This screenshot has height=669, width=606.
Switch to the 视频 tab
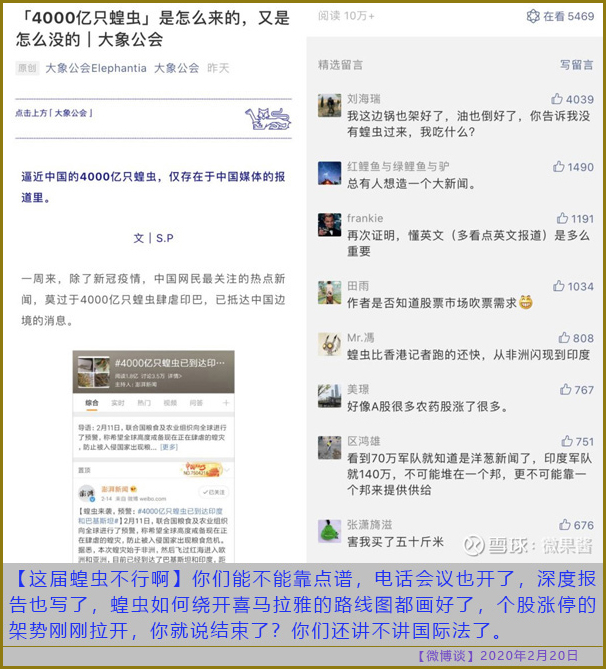(170, 403)
